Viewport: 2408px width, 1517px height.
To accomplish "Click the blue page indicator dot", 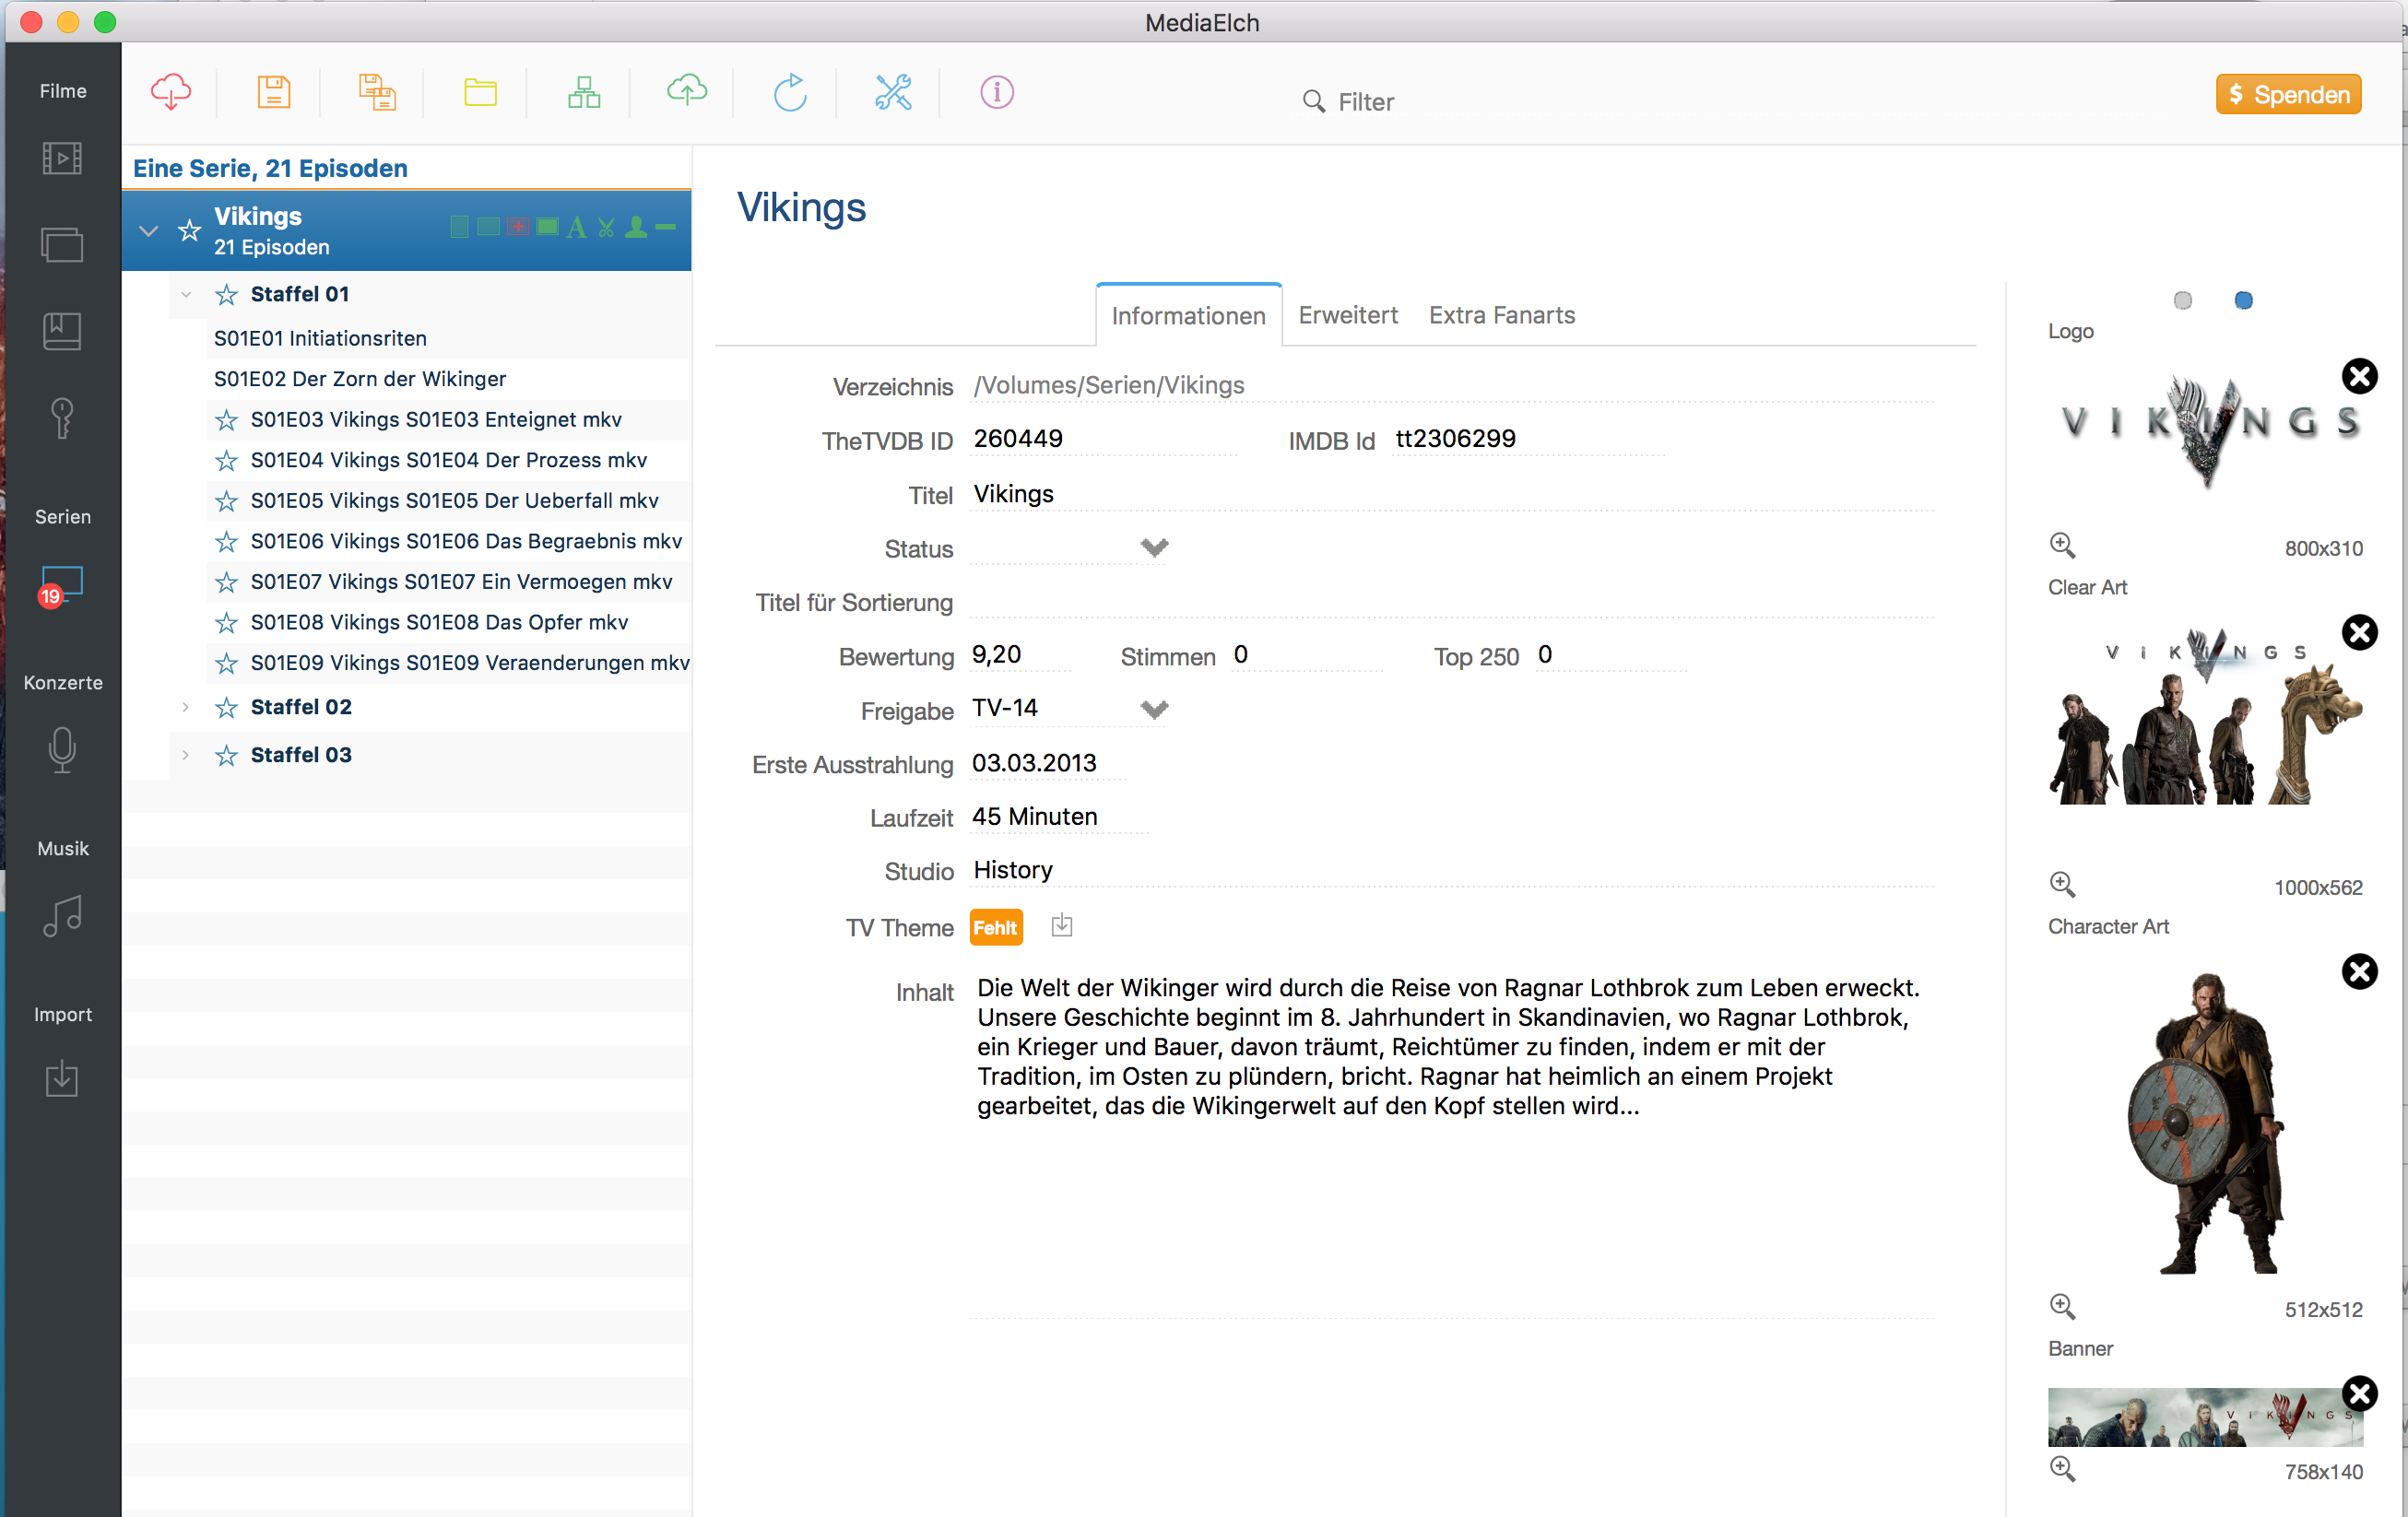I will (2243, 300).
